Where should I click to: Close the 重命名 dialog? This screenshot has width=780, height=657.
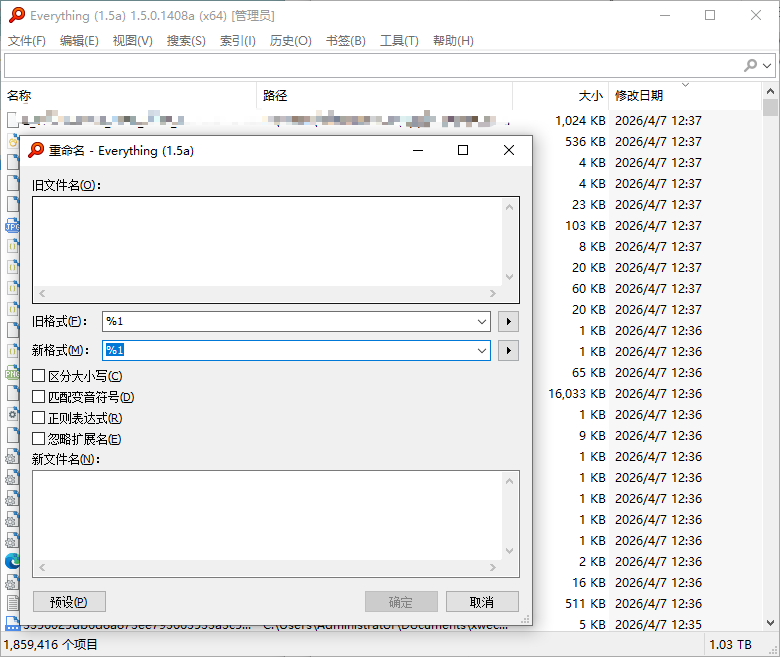coord(508,150)
